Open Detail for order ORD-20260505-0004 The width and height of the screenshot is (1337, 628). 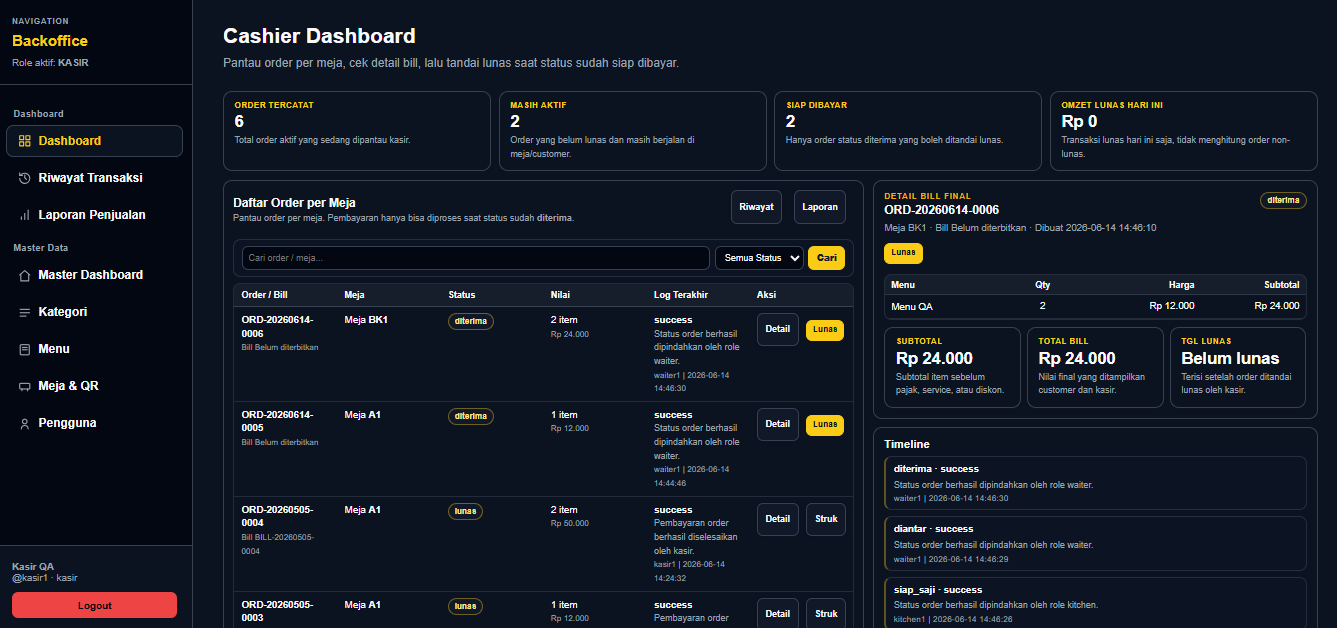point(778,519)
